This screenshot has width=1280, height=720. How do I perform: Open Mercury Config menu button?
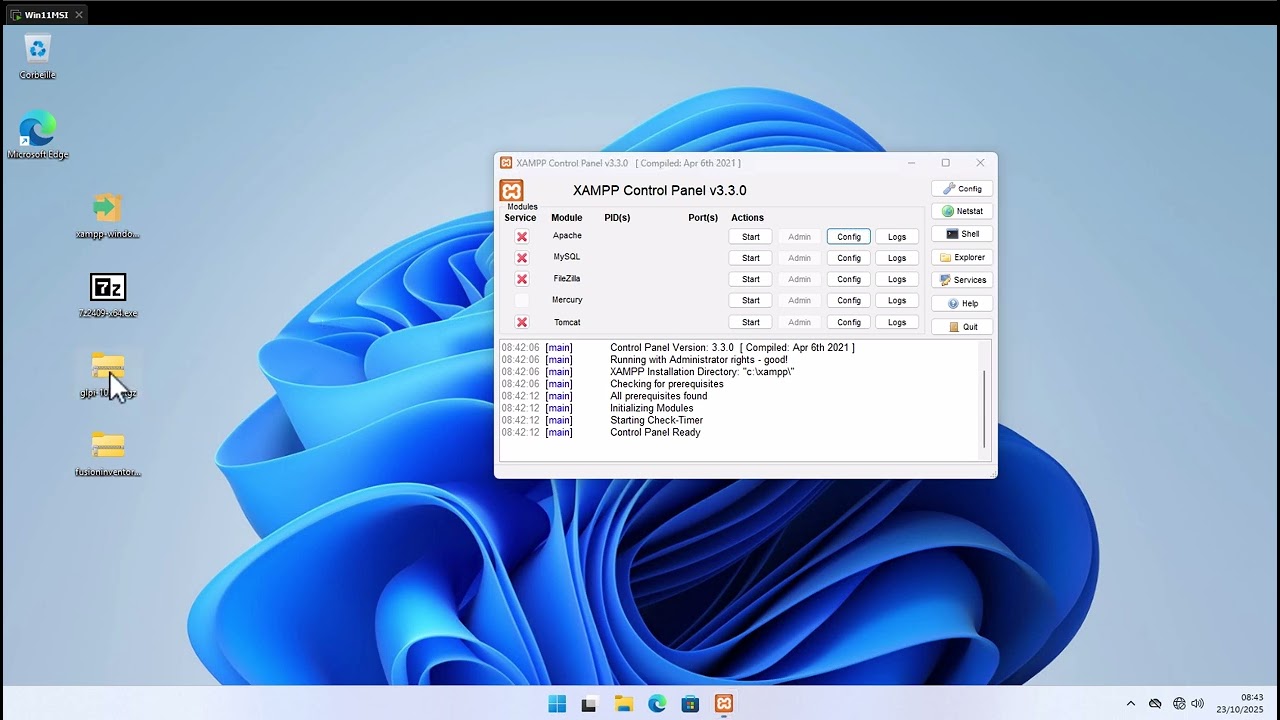[x=848, y=300]
